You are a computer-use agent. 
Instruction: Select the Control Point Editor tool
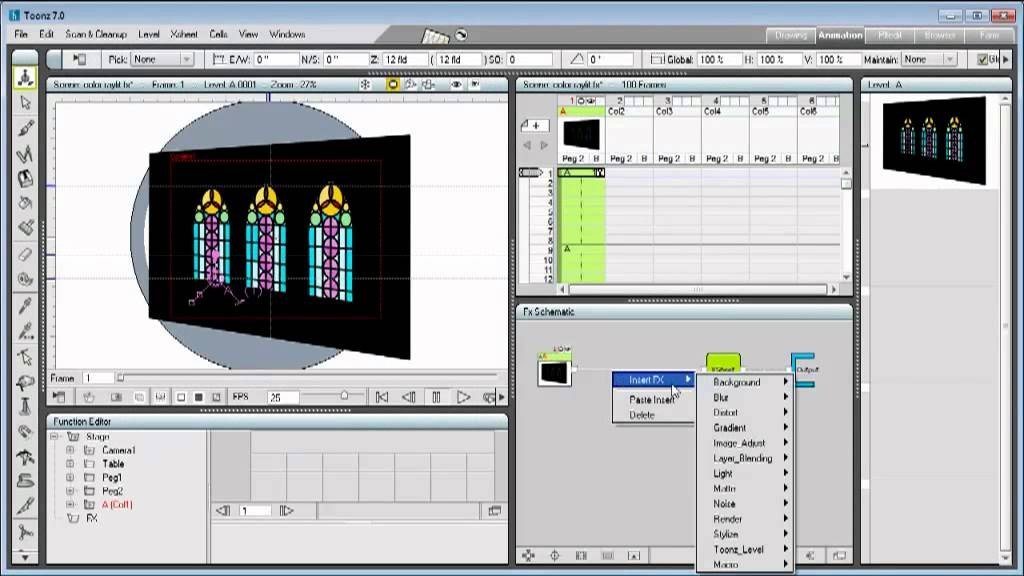click(25, 357)
